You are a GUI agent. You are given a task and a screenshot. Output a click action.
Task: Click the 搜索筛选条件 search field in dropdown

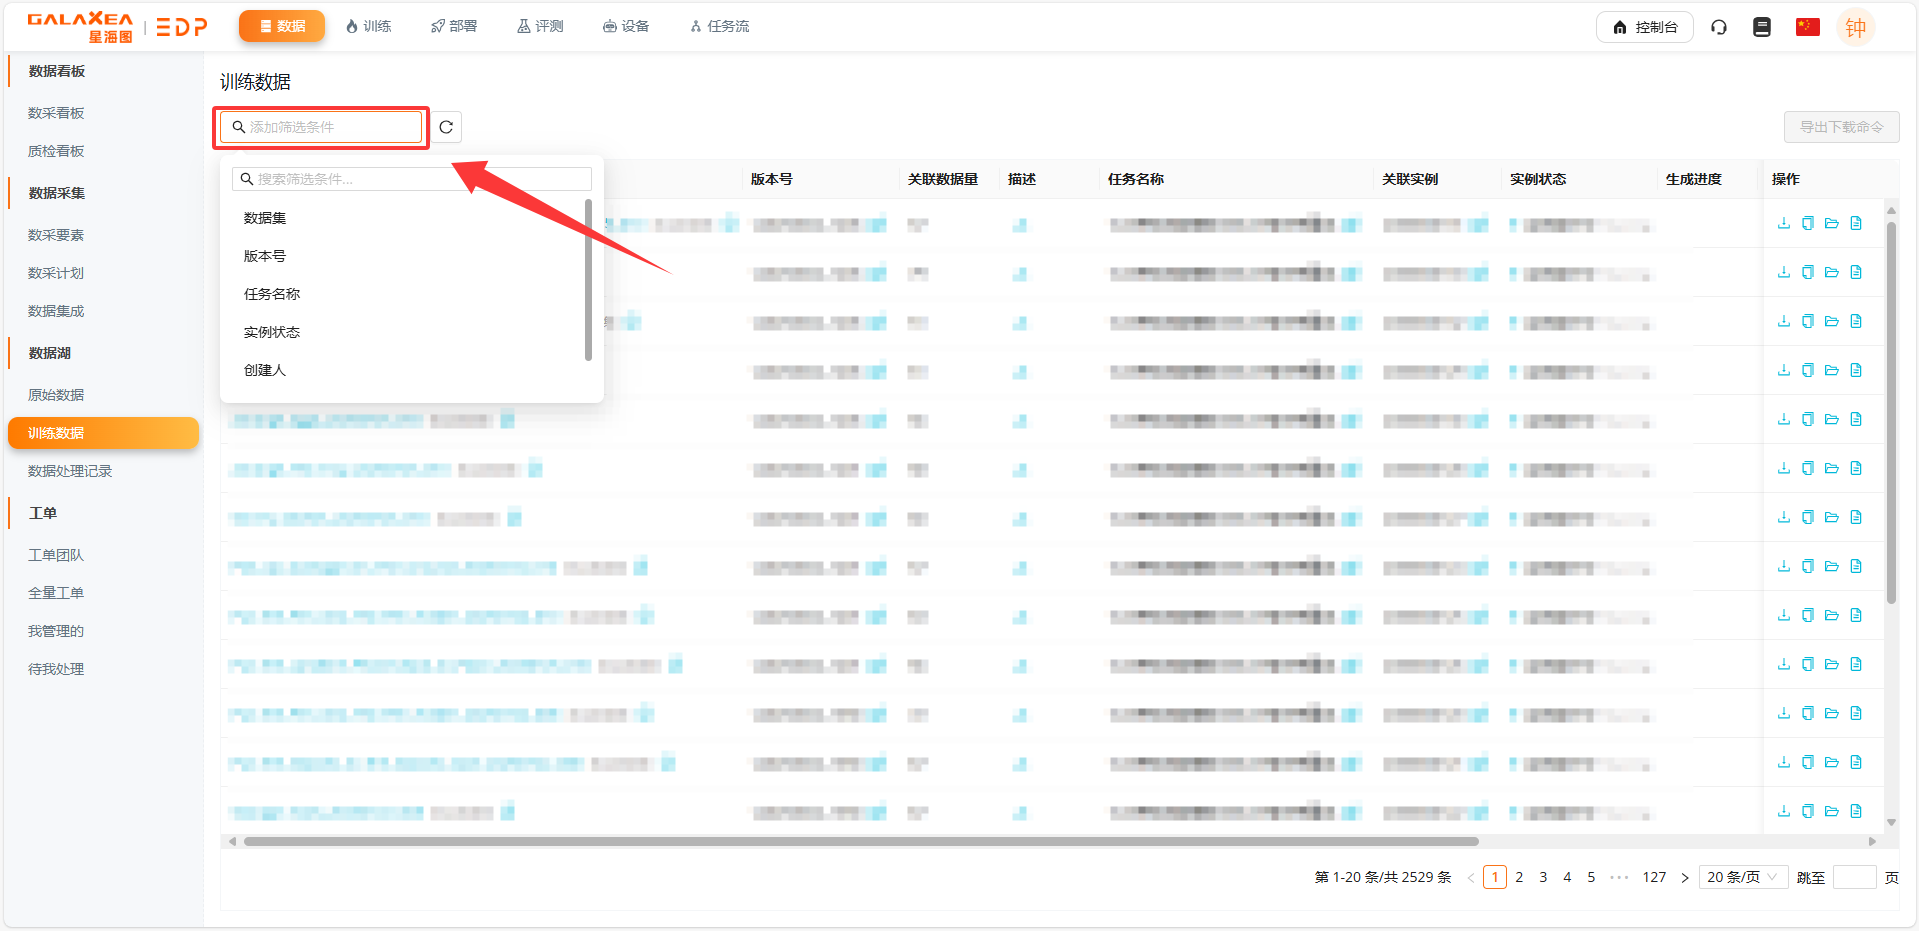[x=412, y=179]
